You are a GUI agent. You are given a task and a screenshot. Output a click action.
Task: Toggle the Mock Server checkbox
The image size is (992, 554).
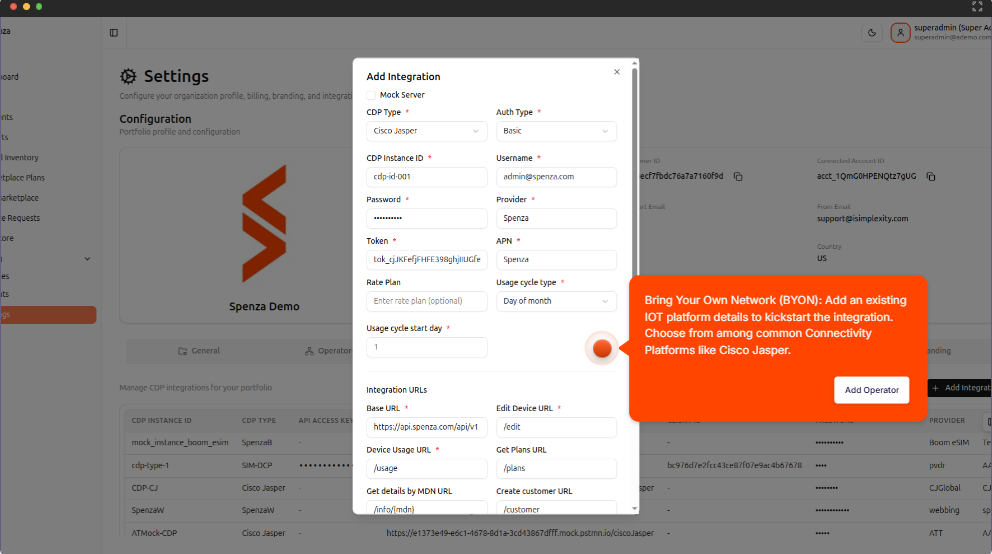(x=371, y=95)
